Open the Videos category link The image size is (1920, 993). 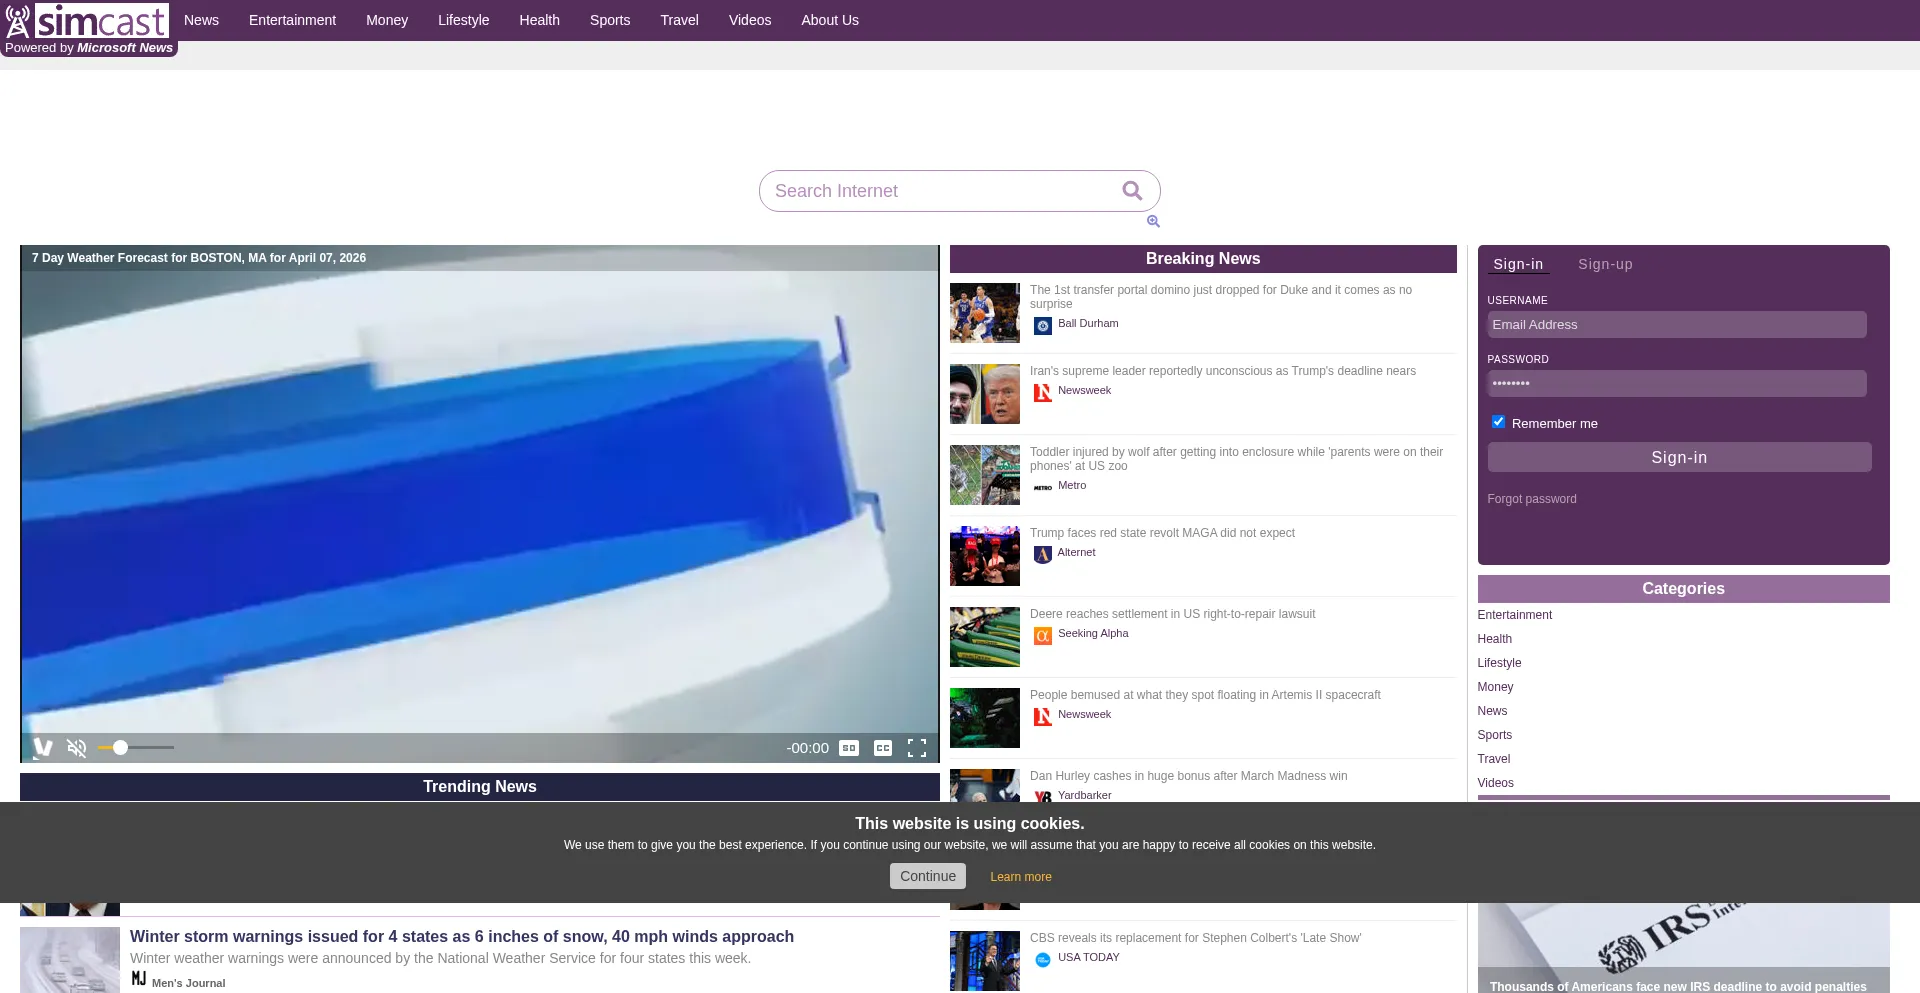[1495, 783]
